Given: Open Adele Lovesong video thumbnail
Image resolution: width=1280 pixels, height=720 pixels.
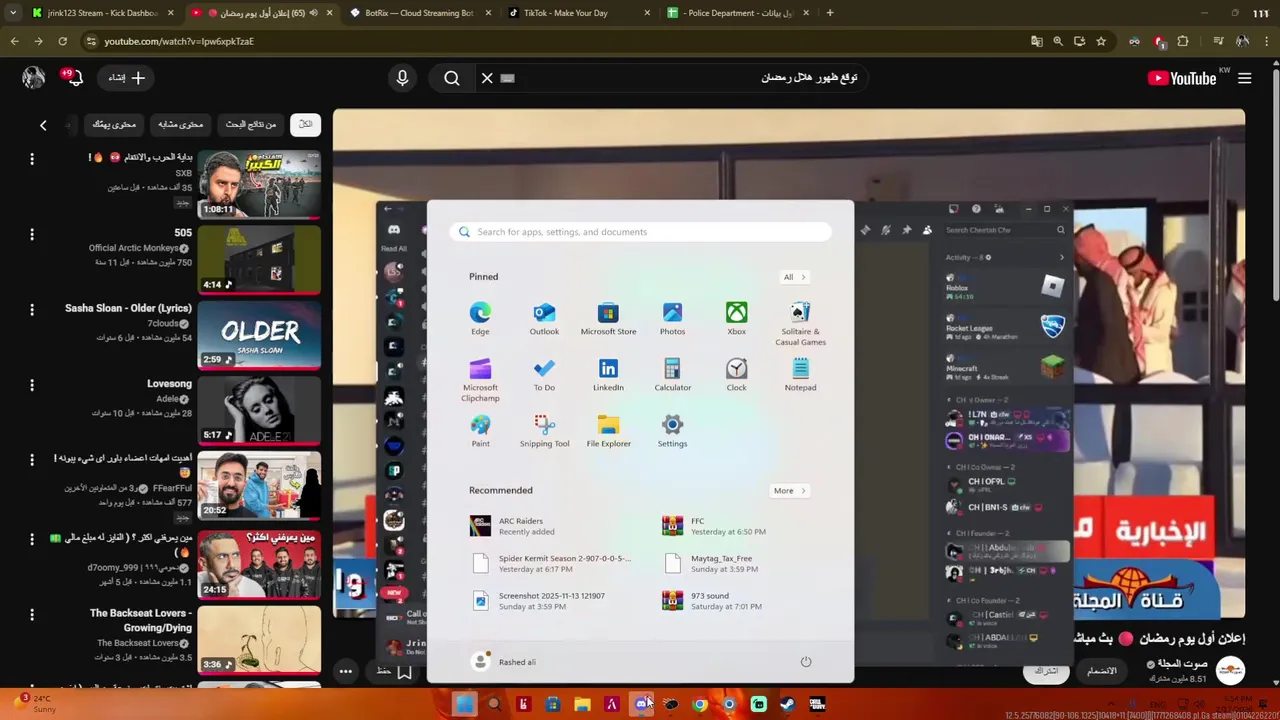Looking at the screenshot, I should 259,410.
